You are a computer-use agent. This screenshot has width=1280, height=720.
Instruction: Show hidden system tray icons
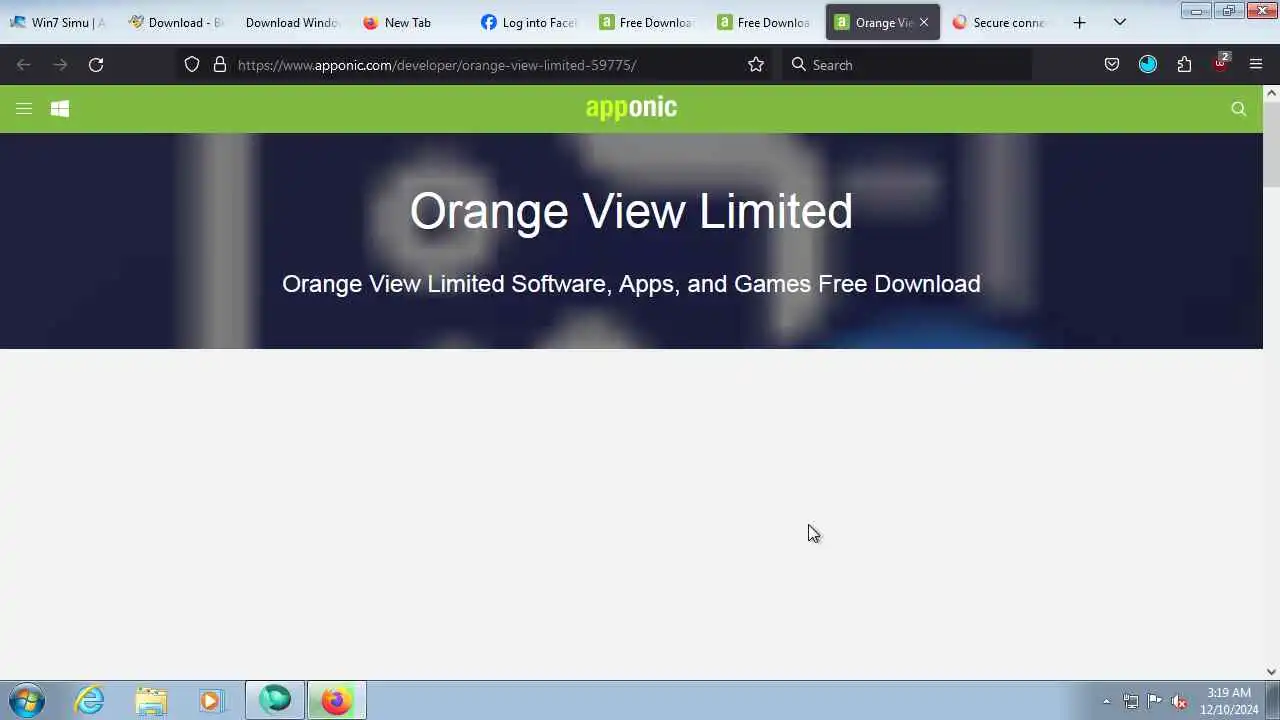click(1106, 701)
